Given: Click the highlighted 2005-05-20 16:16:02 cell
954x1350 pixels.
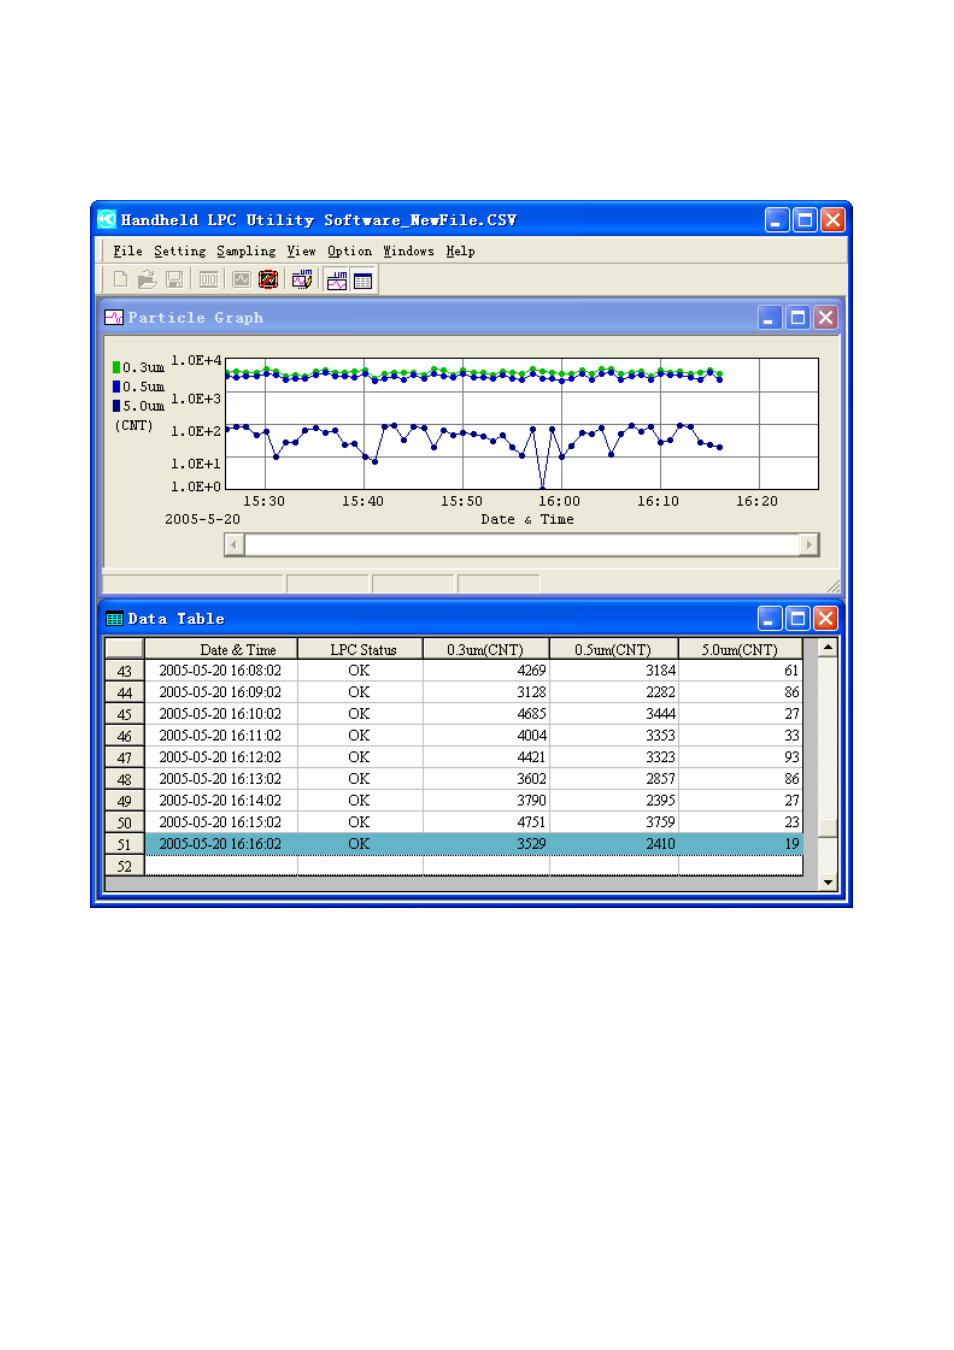Looking at the screenshot, I should click(221, 844).
